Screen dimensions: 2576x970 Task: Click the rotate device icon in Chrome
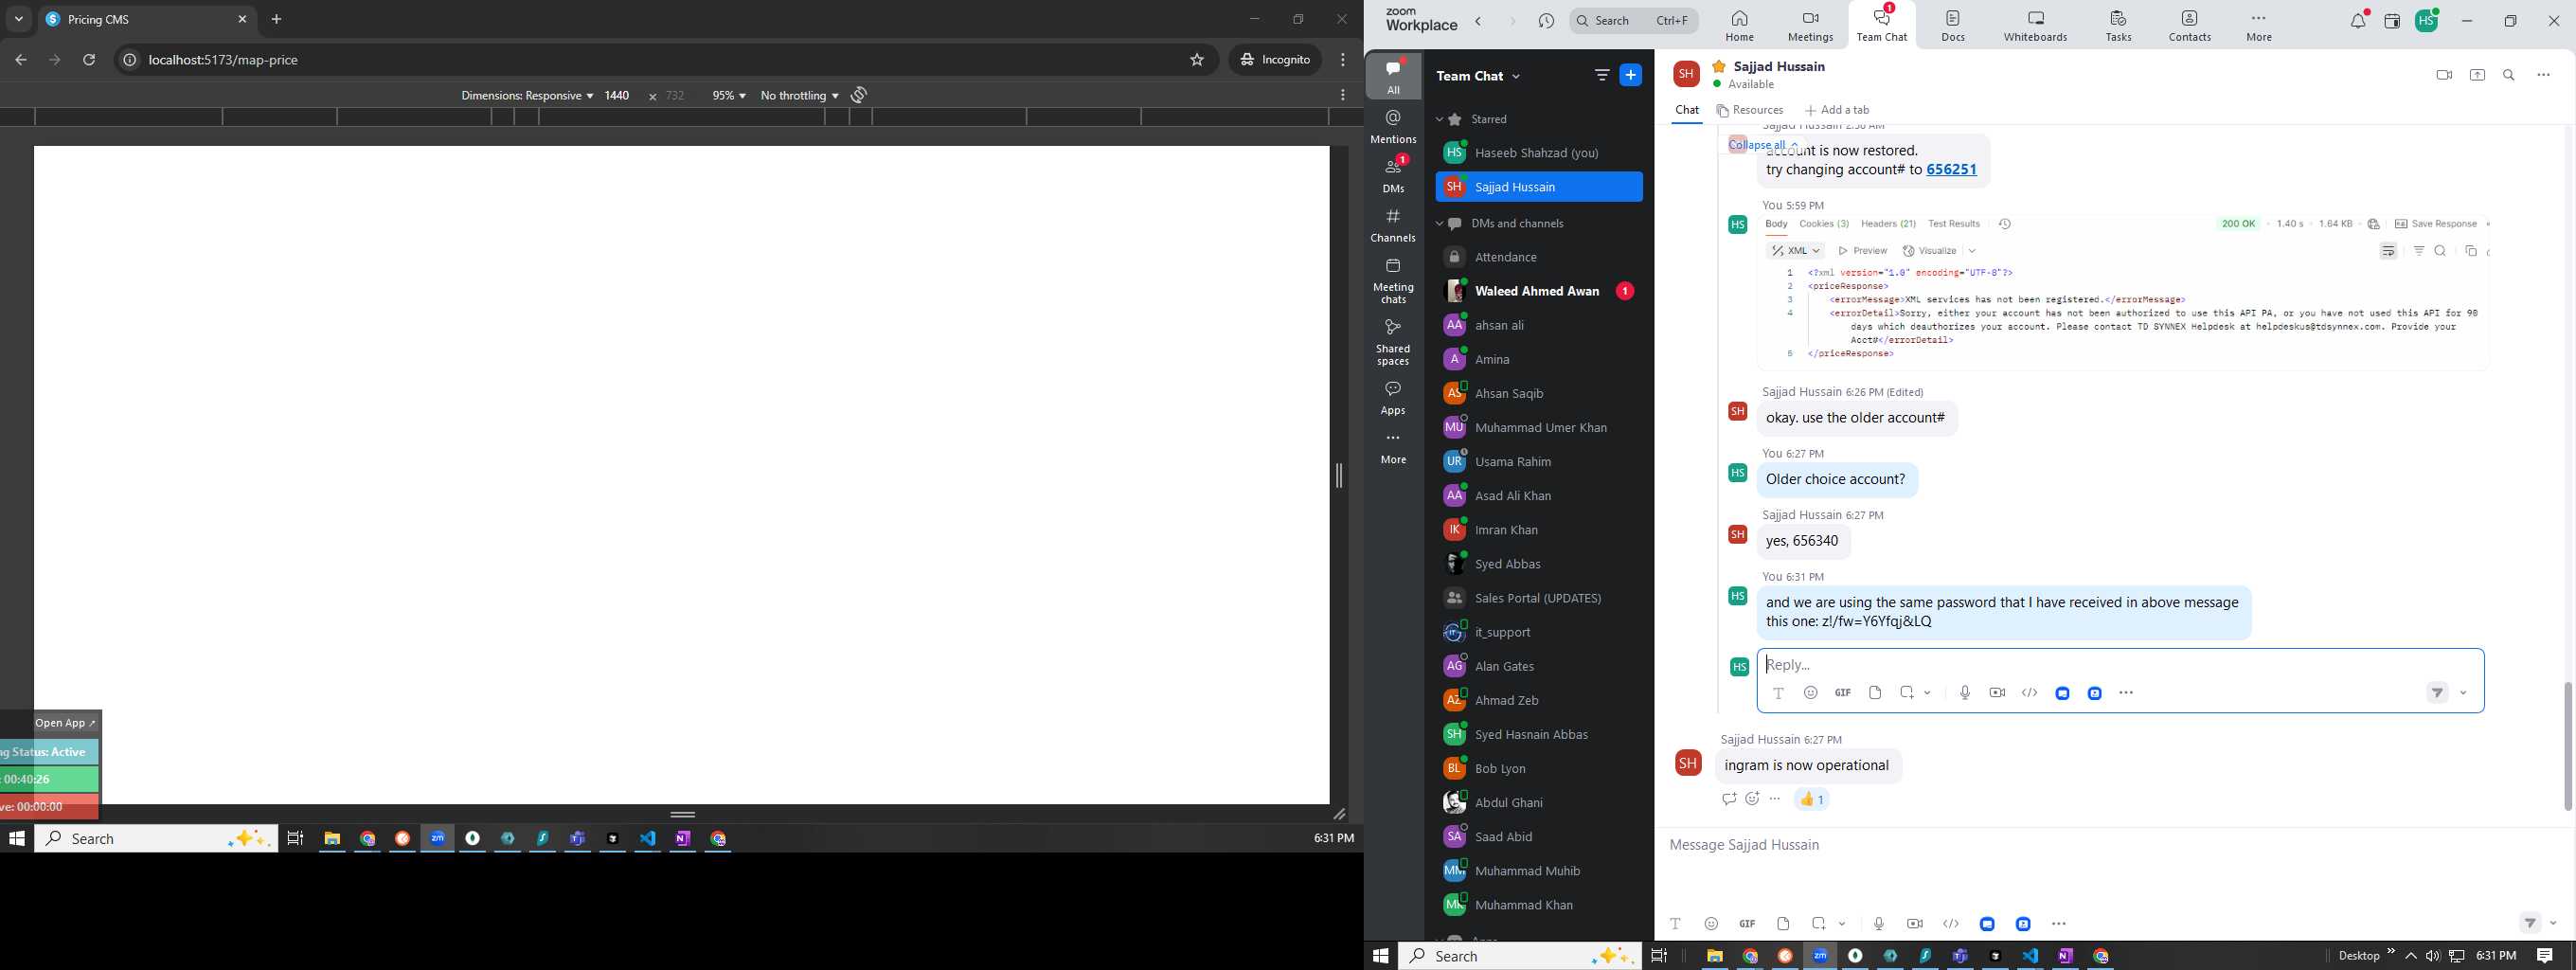(x=859, y=95)
